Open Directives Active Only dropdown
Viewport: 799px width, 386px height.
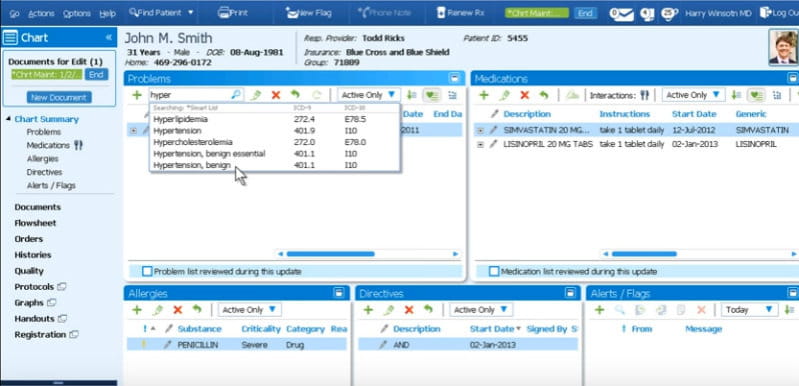481,310
